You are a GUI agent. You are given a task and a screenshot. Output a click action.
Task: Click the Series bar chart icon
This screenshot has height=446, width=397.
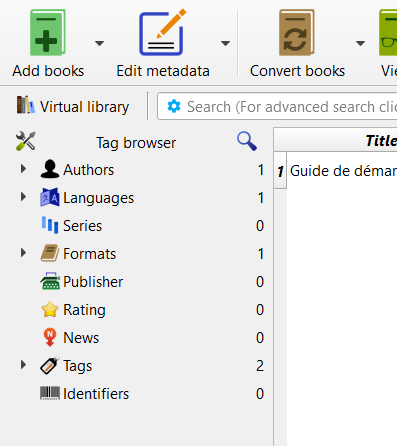pyautogui.click(x=50, y=225)
